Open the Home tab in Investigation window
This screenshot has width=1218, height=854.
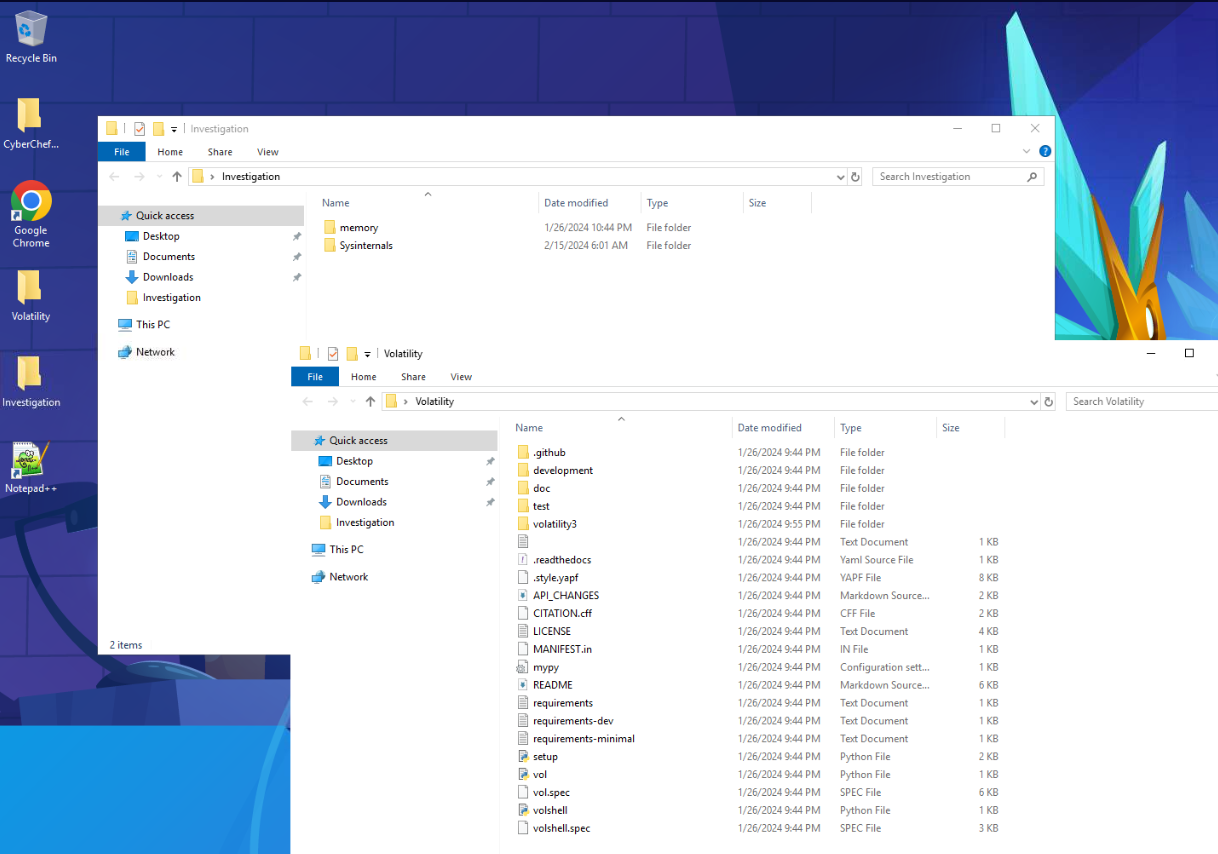click(x=170, y=152)
